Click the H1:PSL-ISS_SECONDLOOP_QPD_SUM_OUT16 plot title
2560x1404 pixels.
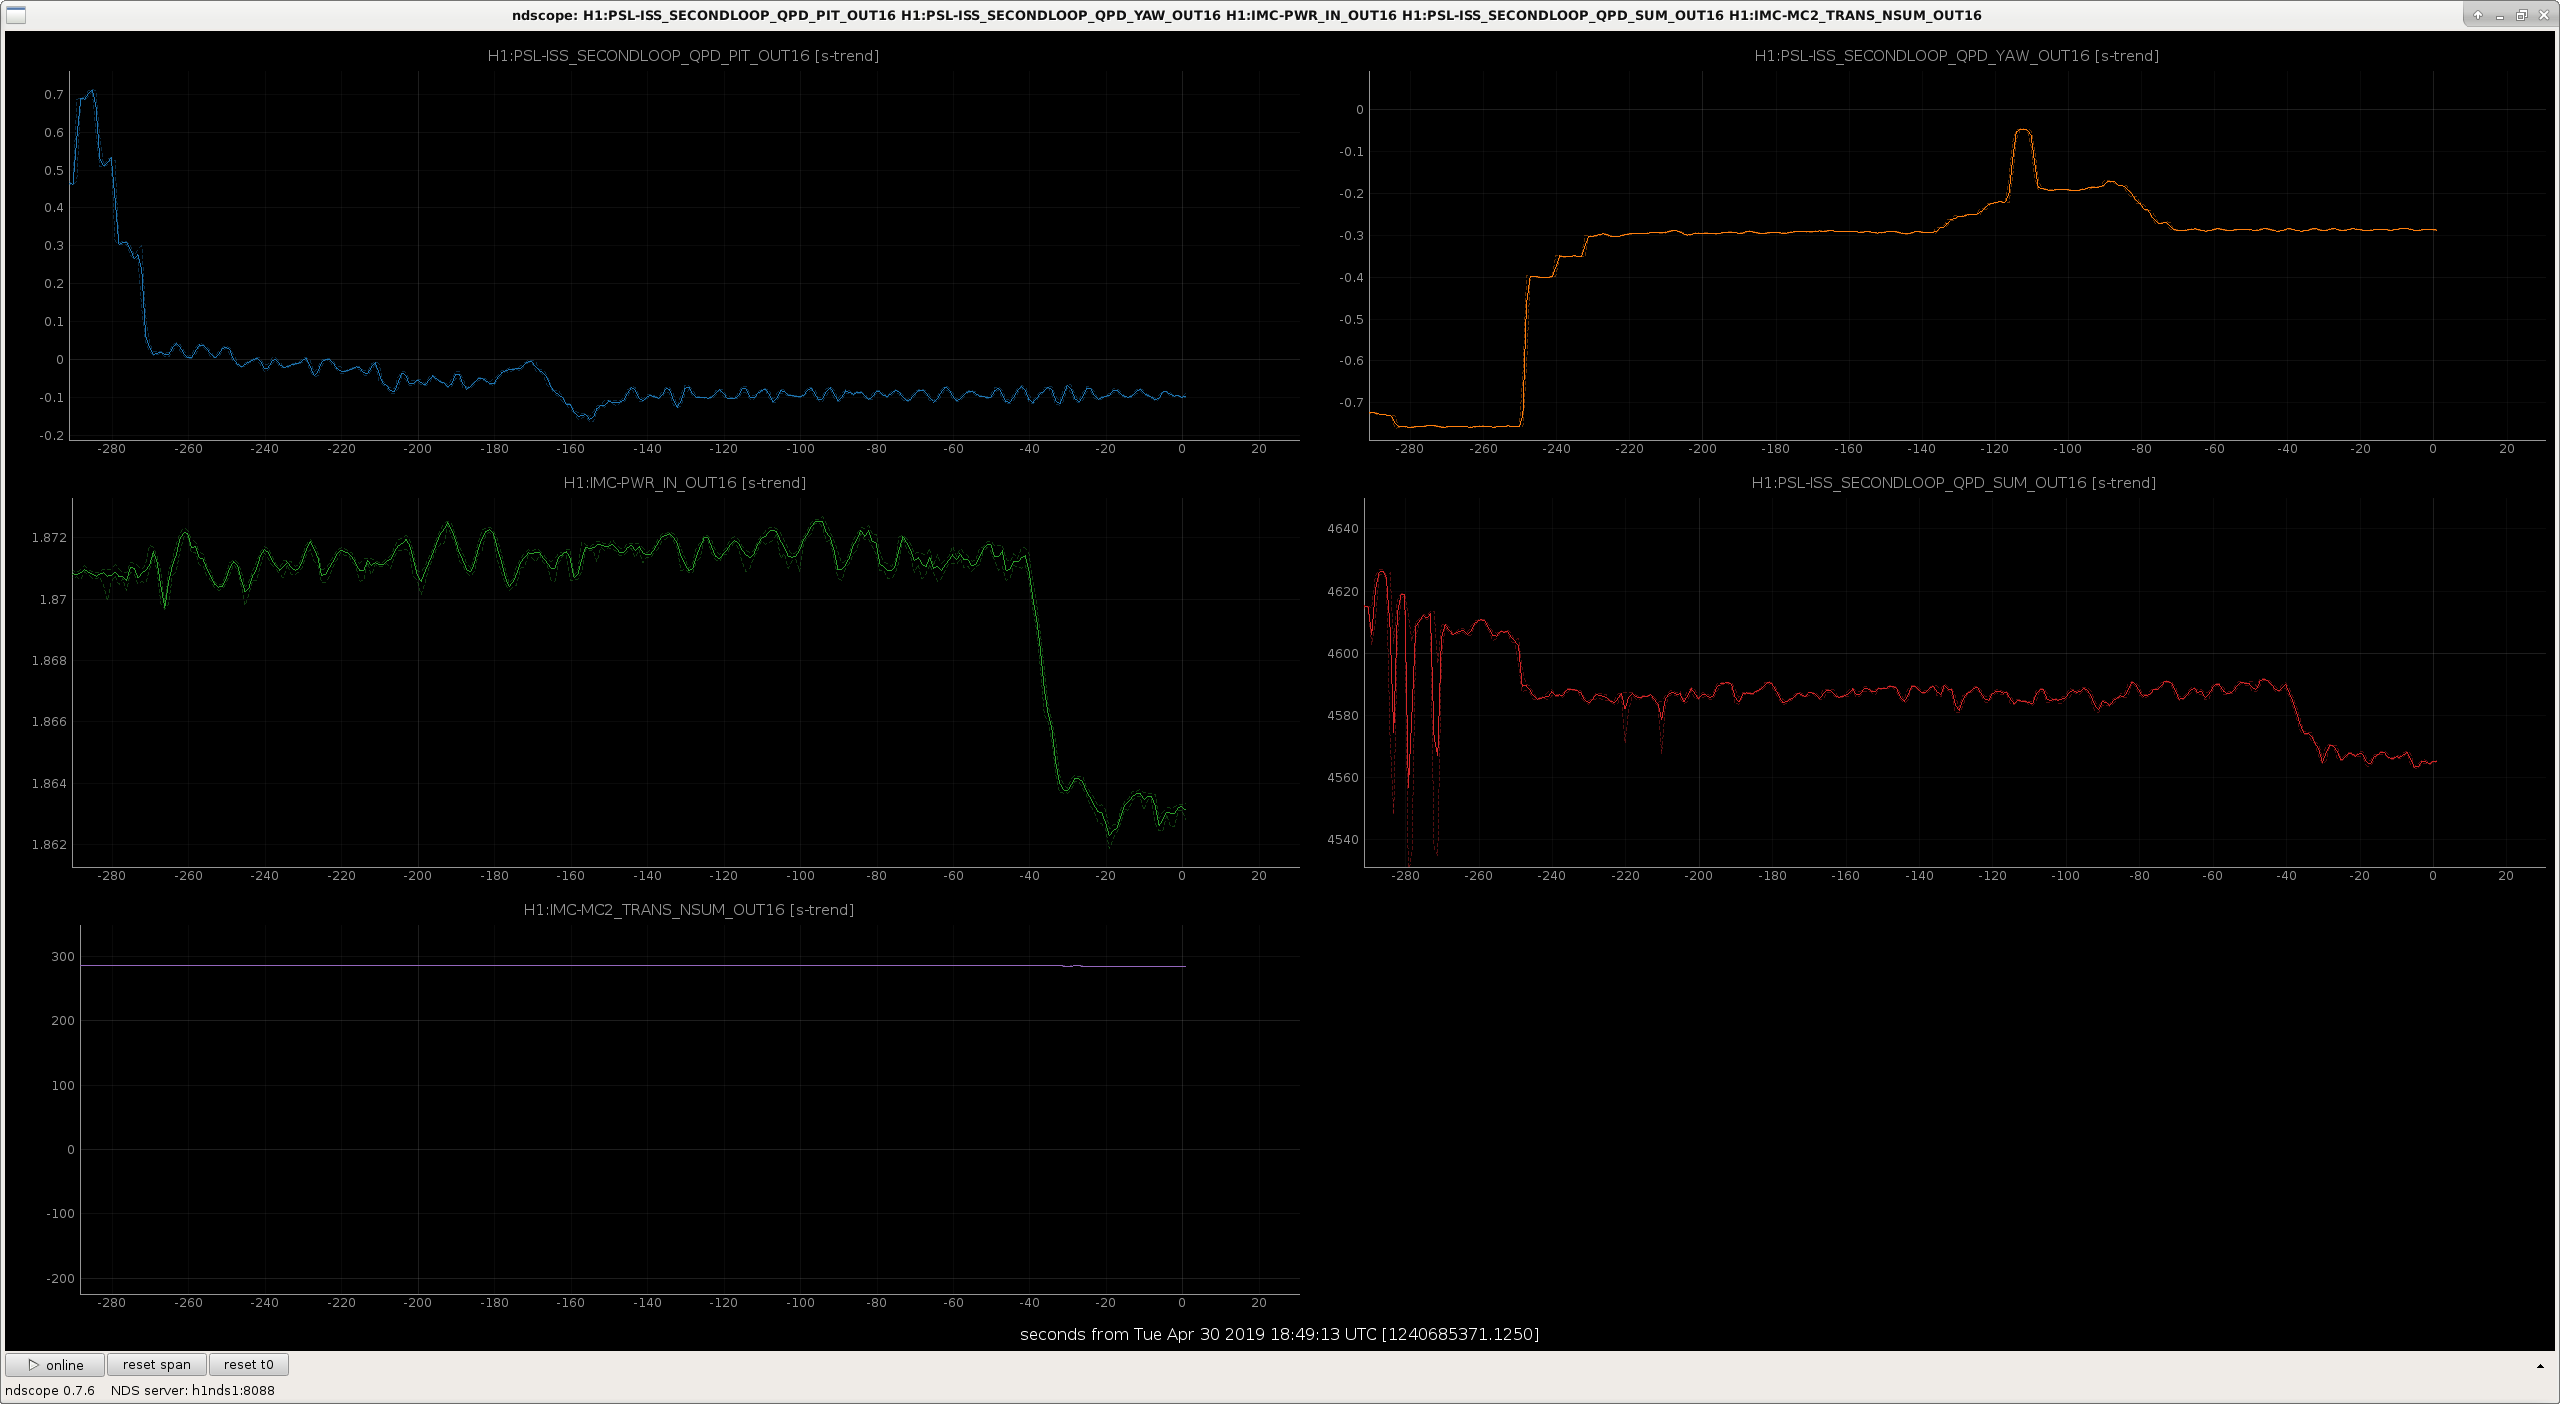[1953, 483]
